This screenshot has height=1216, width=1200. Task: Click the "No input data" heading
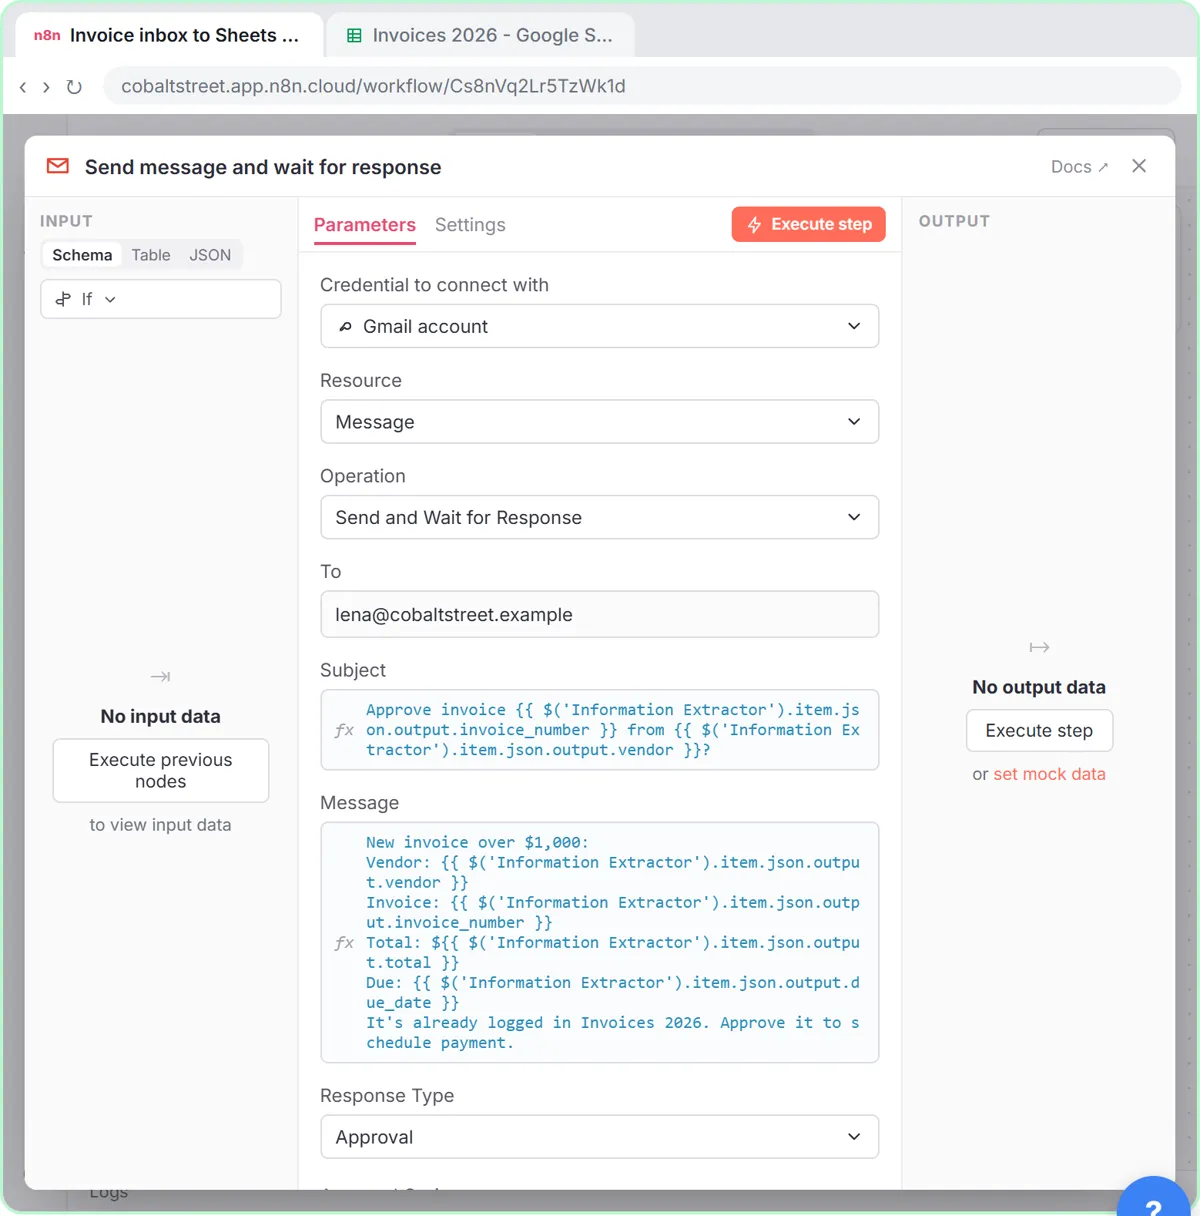coord(160,716)
